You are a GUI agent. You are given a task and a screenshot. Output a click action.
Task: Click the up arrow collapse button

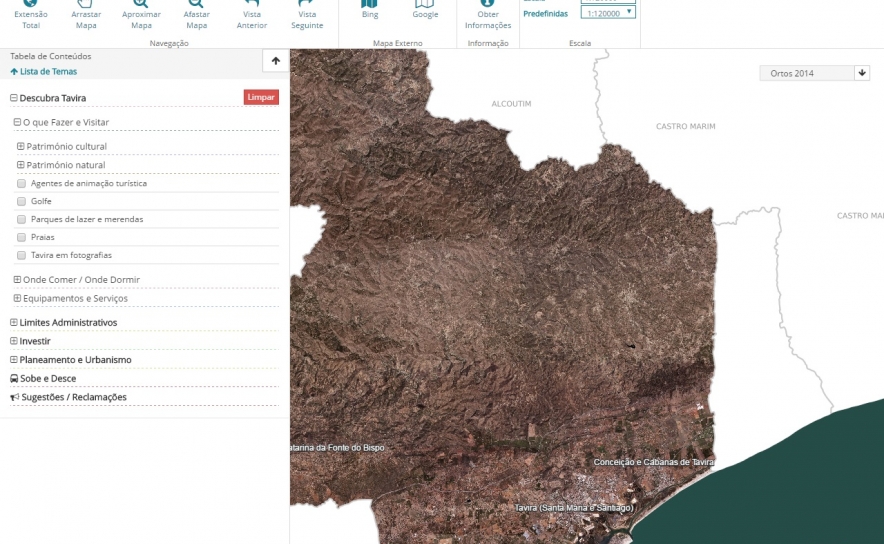[x=276, y=61]
